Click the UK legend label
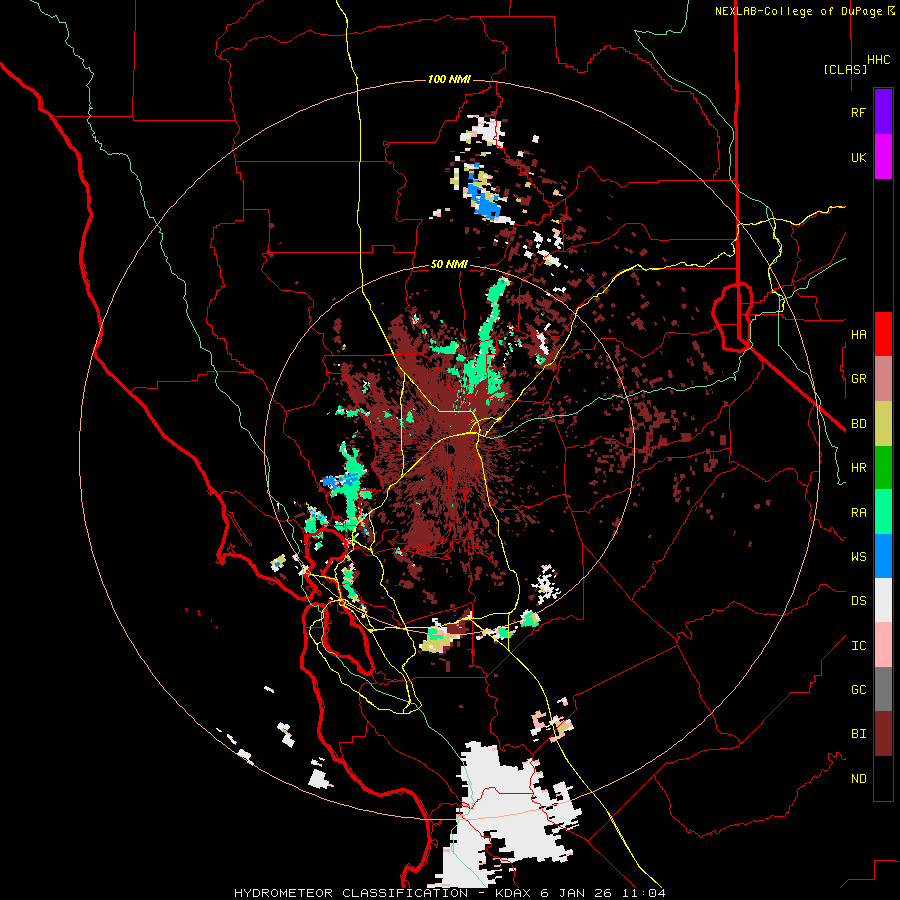 (x=859, y=158)
